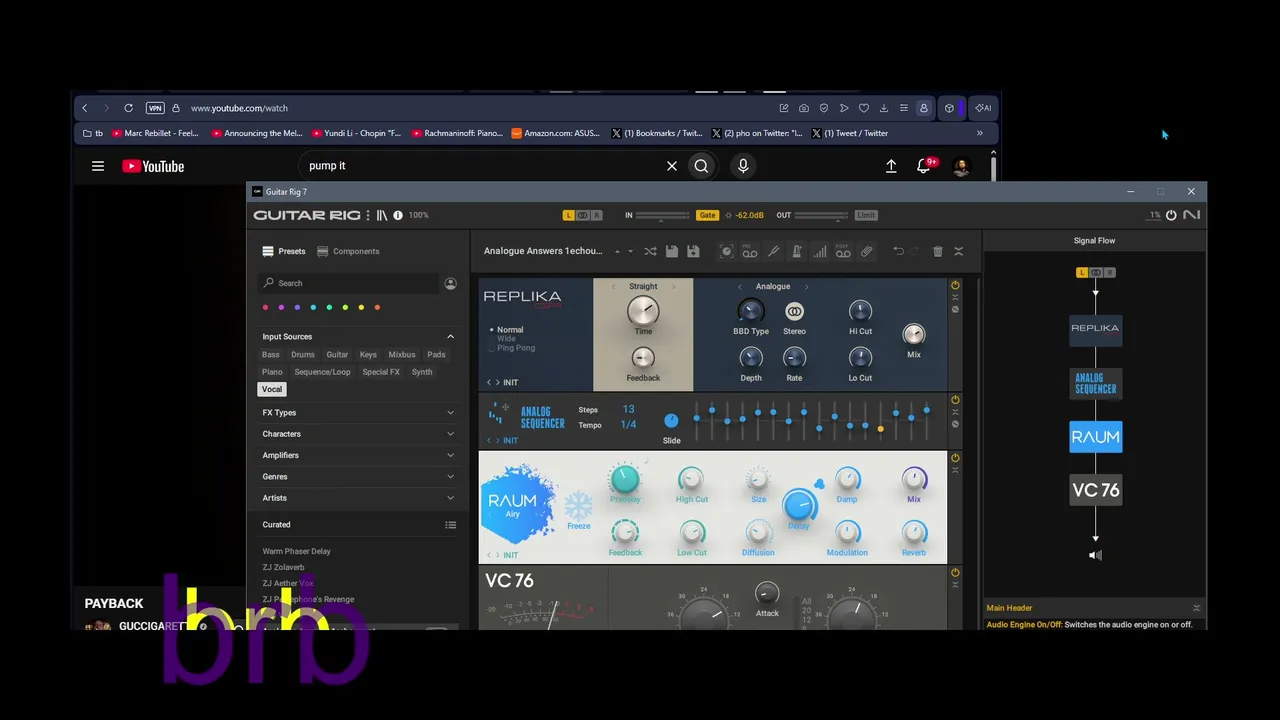Select the Synth input source tag

coord(422,372)
